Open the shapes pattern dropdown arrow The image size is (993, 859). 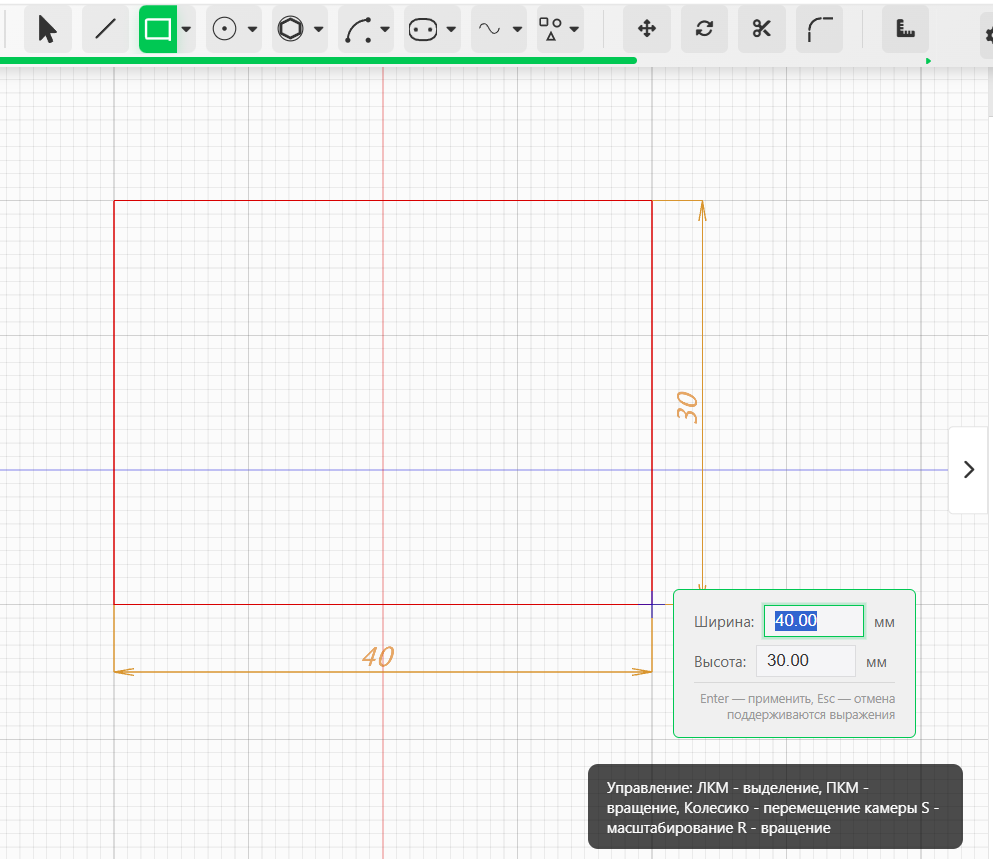click(x=574, y=29)
